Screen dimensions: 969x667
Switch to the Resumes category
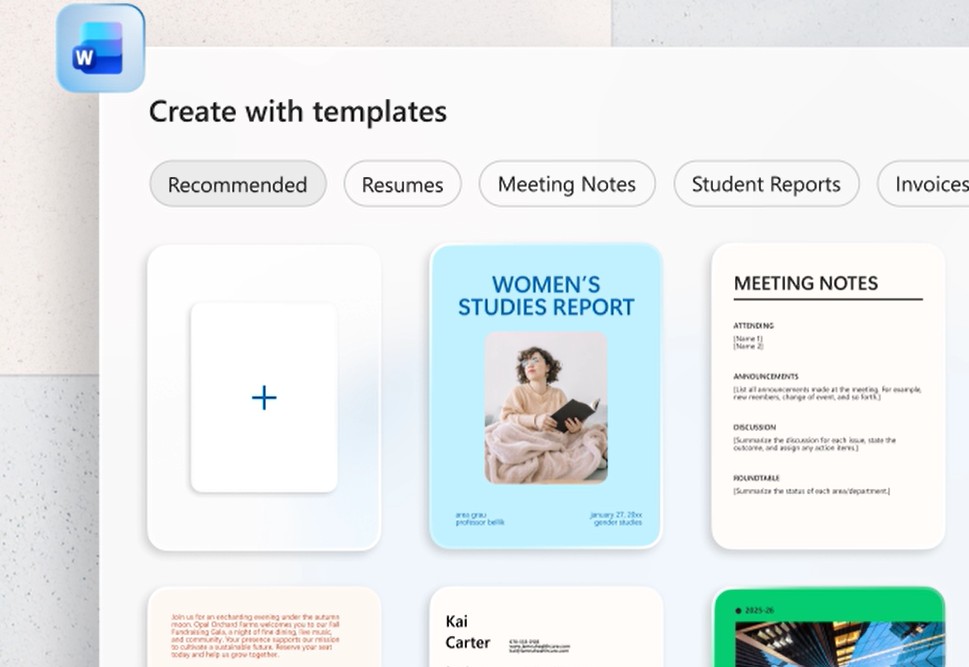tap(402, 184)
